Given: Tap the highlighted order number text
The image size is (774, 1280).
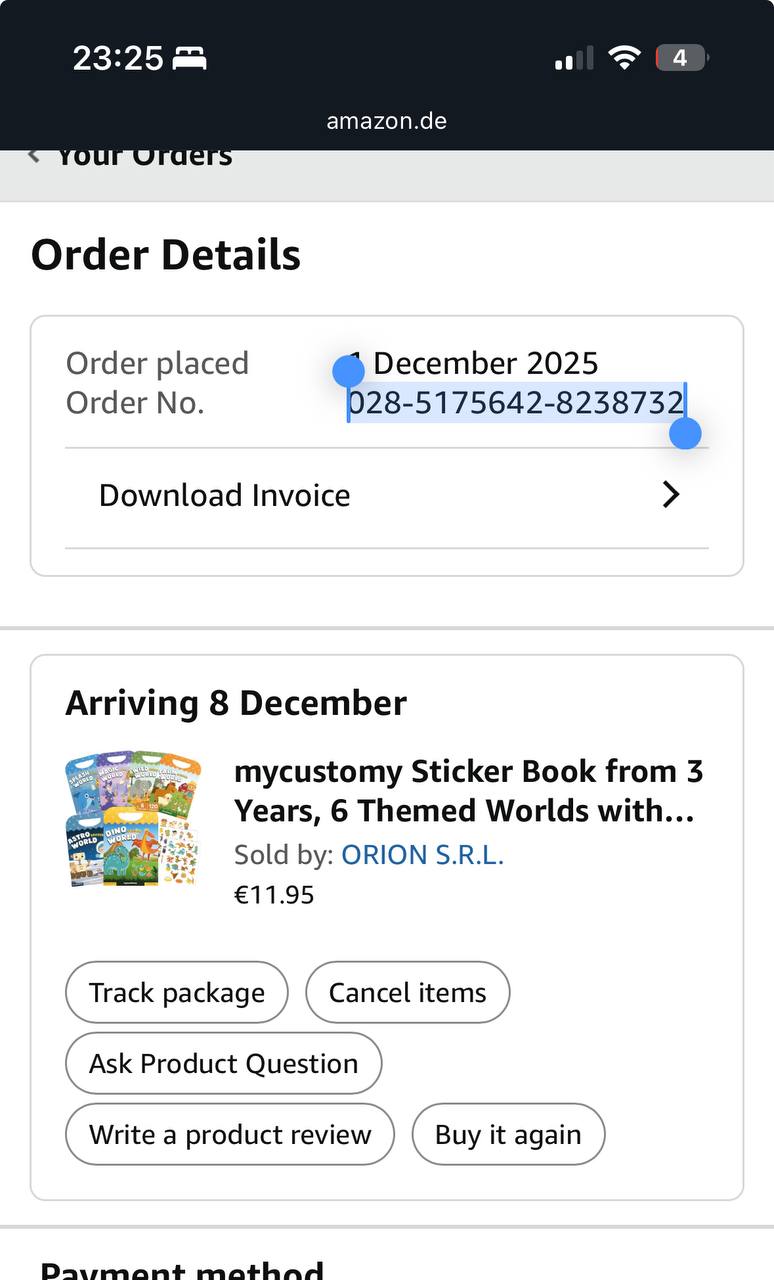Looking at the screenshot, I should click(x=516, y=403).
